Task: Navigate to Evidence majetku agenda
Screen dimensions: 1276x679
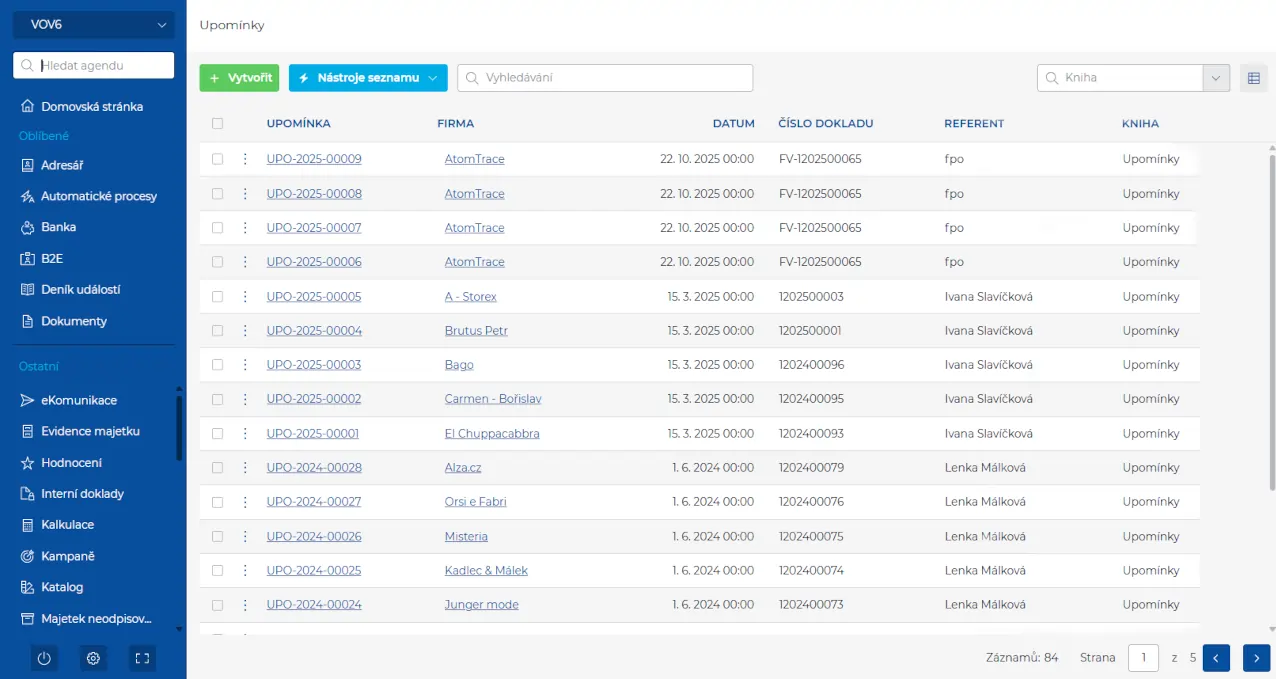Action: 90,431
